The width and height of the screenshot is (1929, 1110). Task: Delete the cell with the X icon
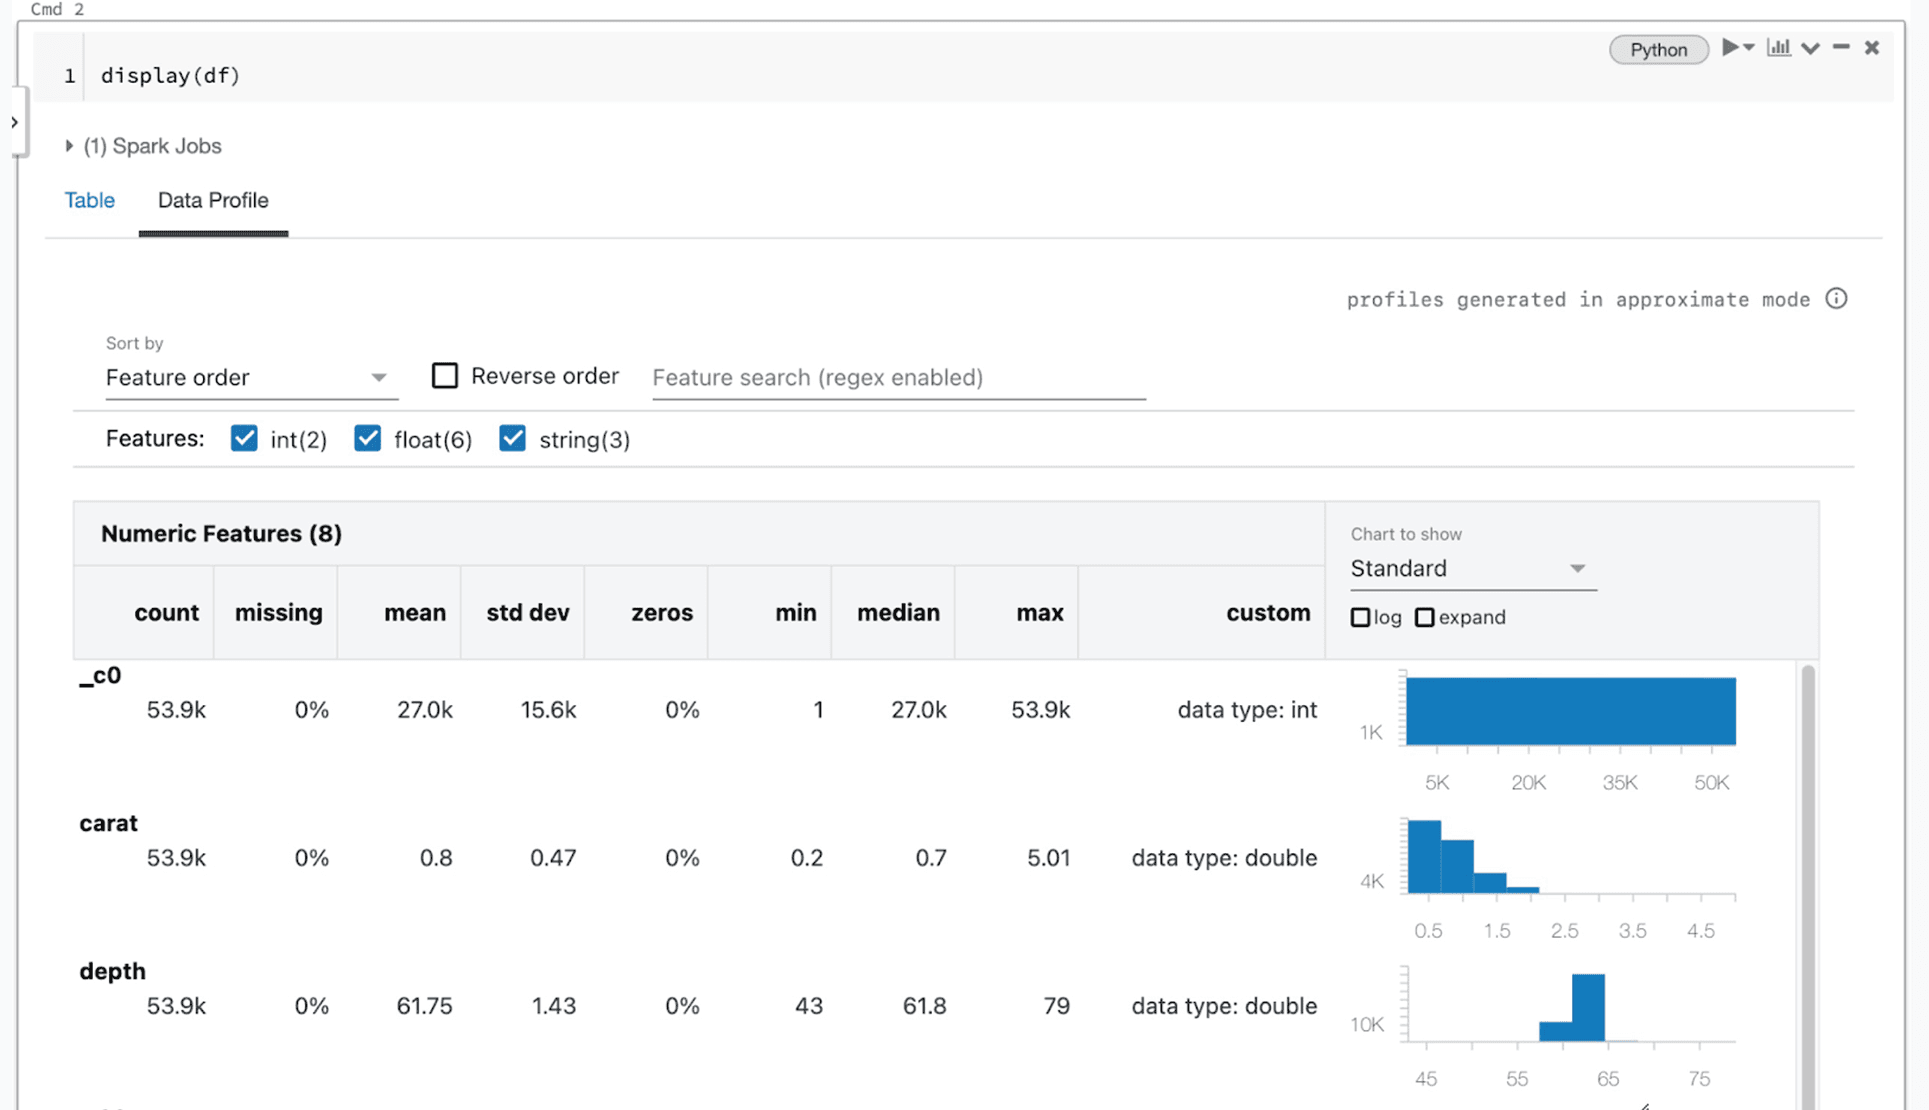[x=1872, y=48]
